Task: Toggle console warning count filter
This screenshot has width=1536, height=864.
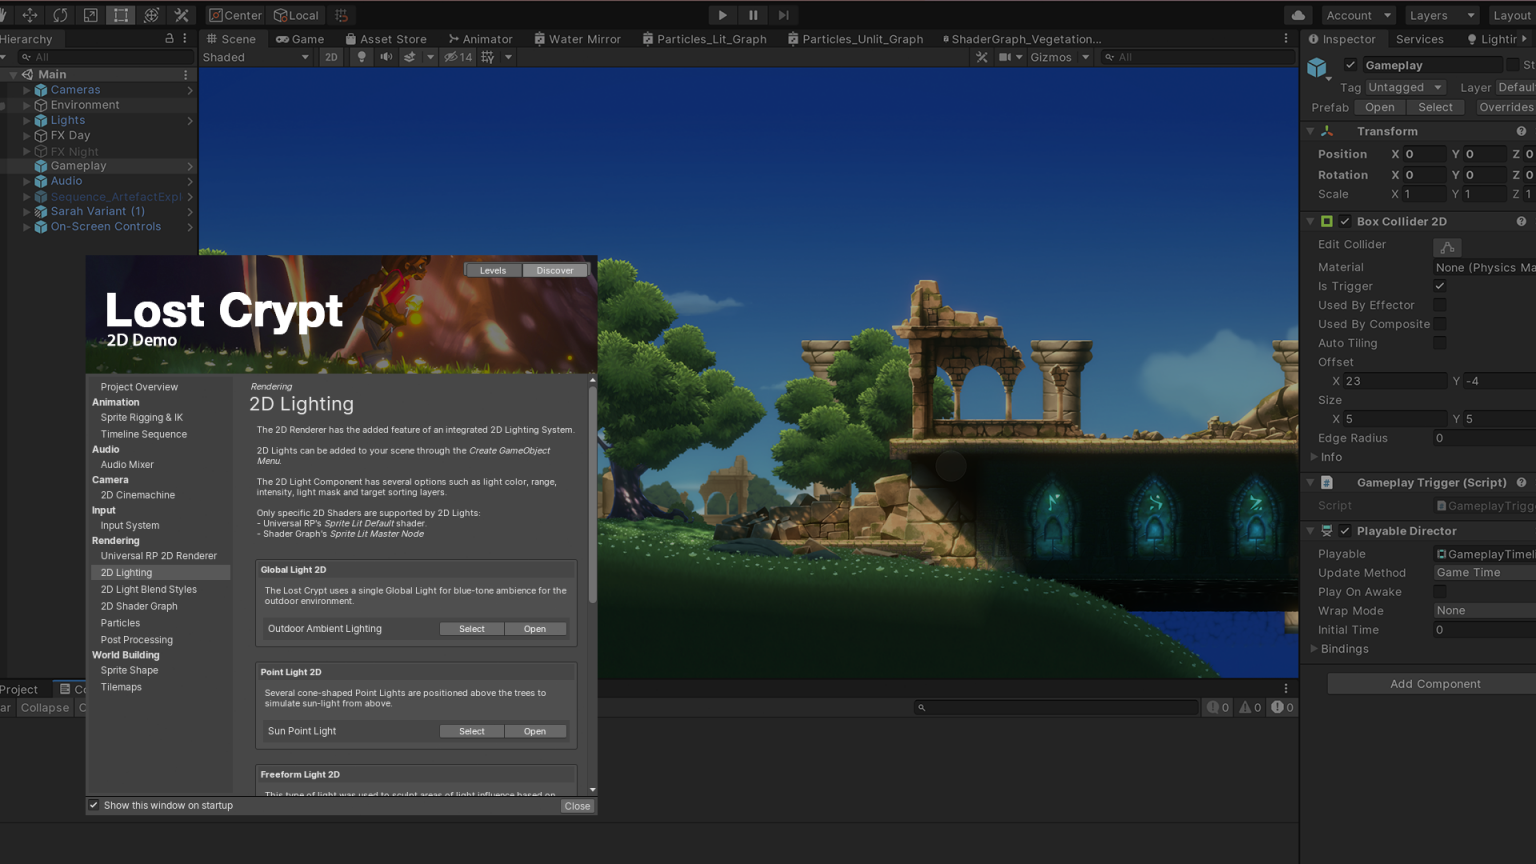Action: click(x=1249, y=707)
